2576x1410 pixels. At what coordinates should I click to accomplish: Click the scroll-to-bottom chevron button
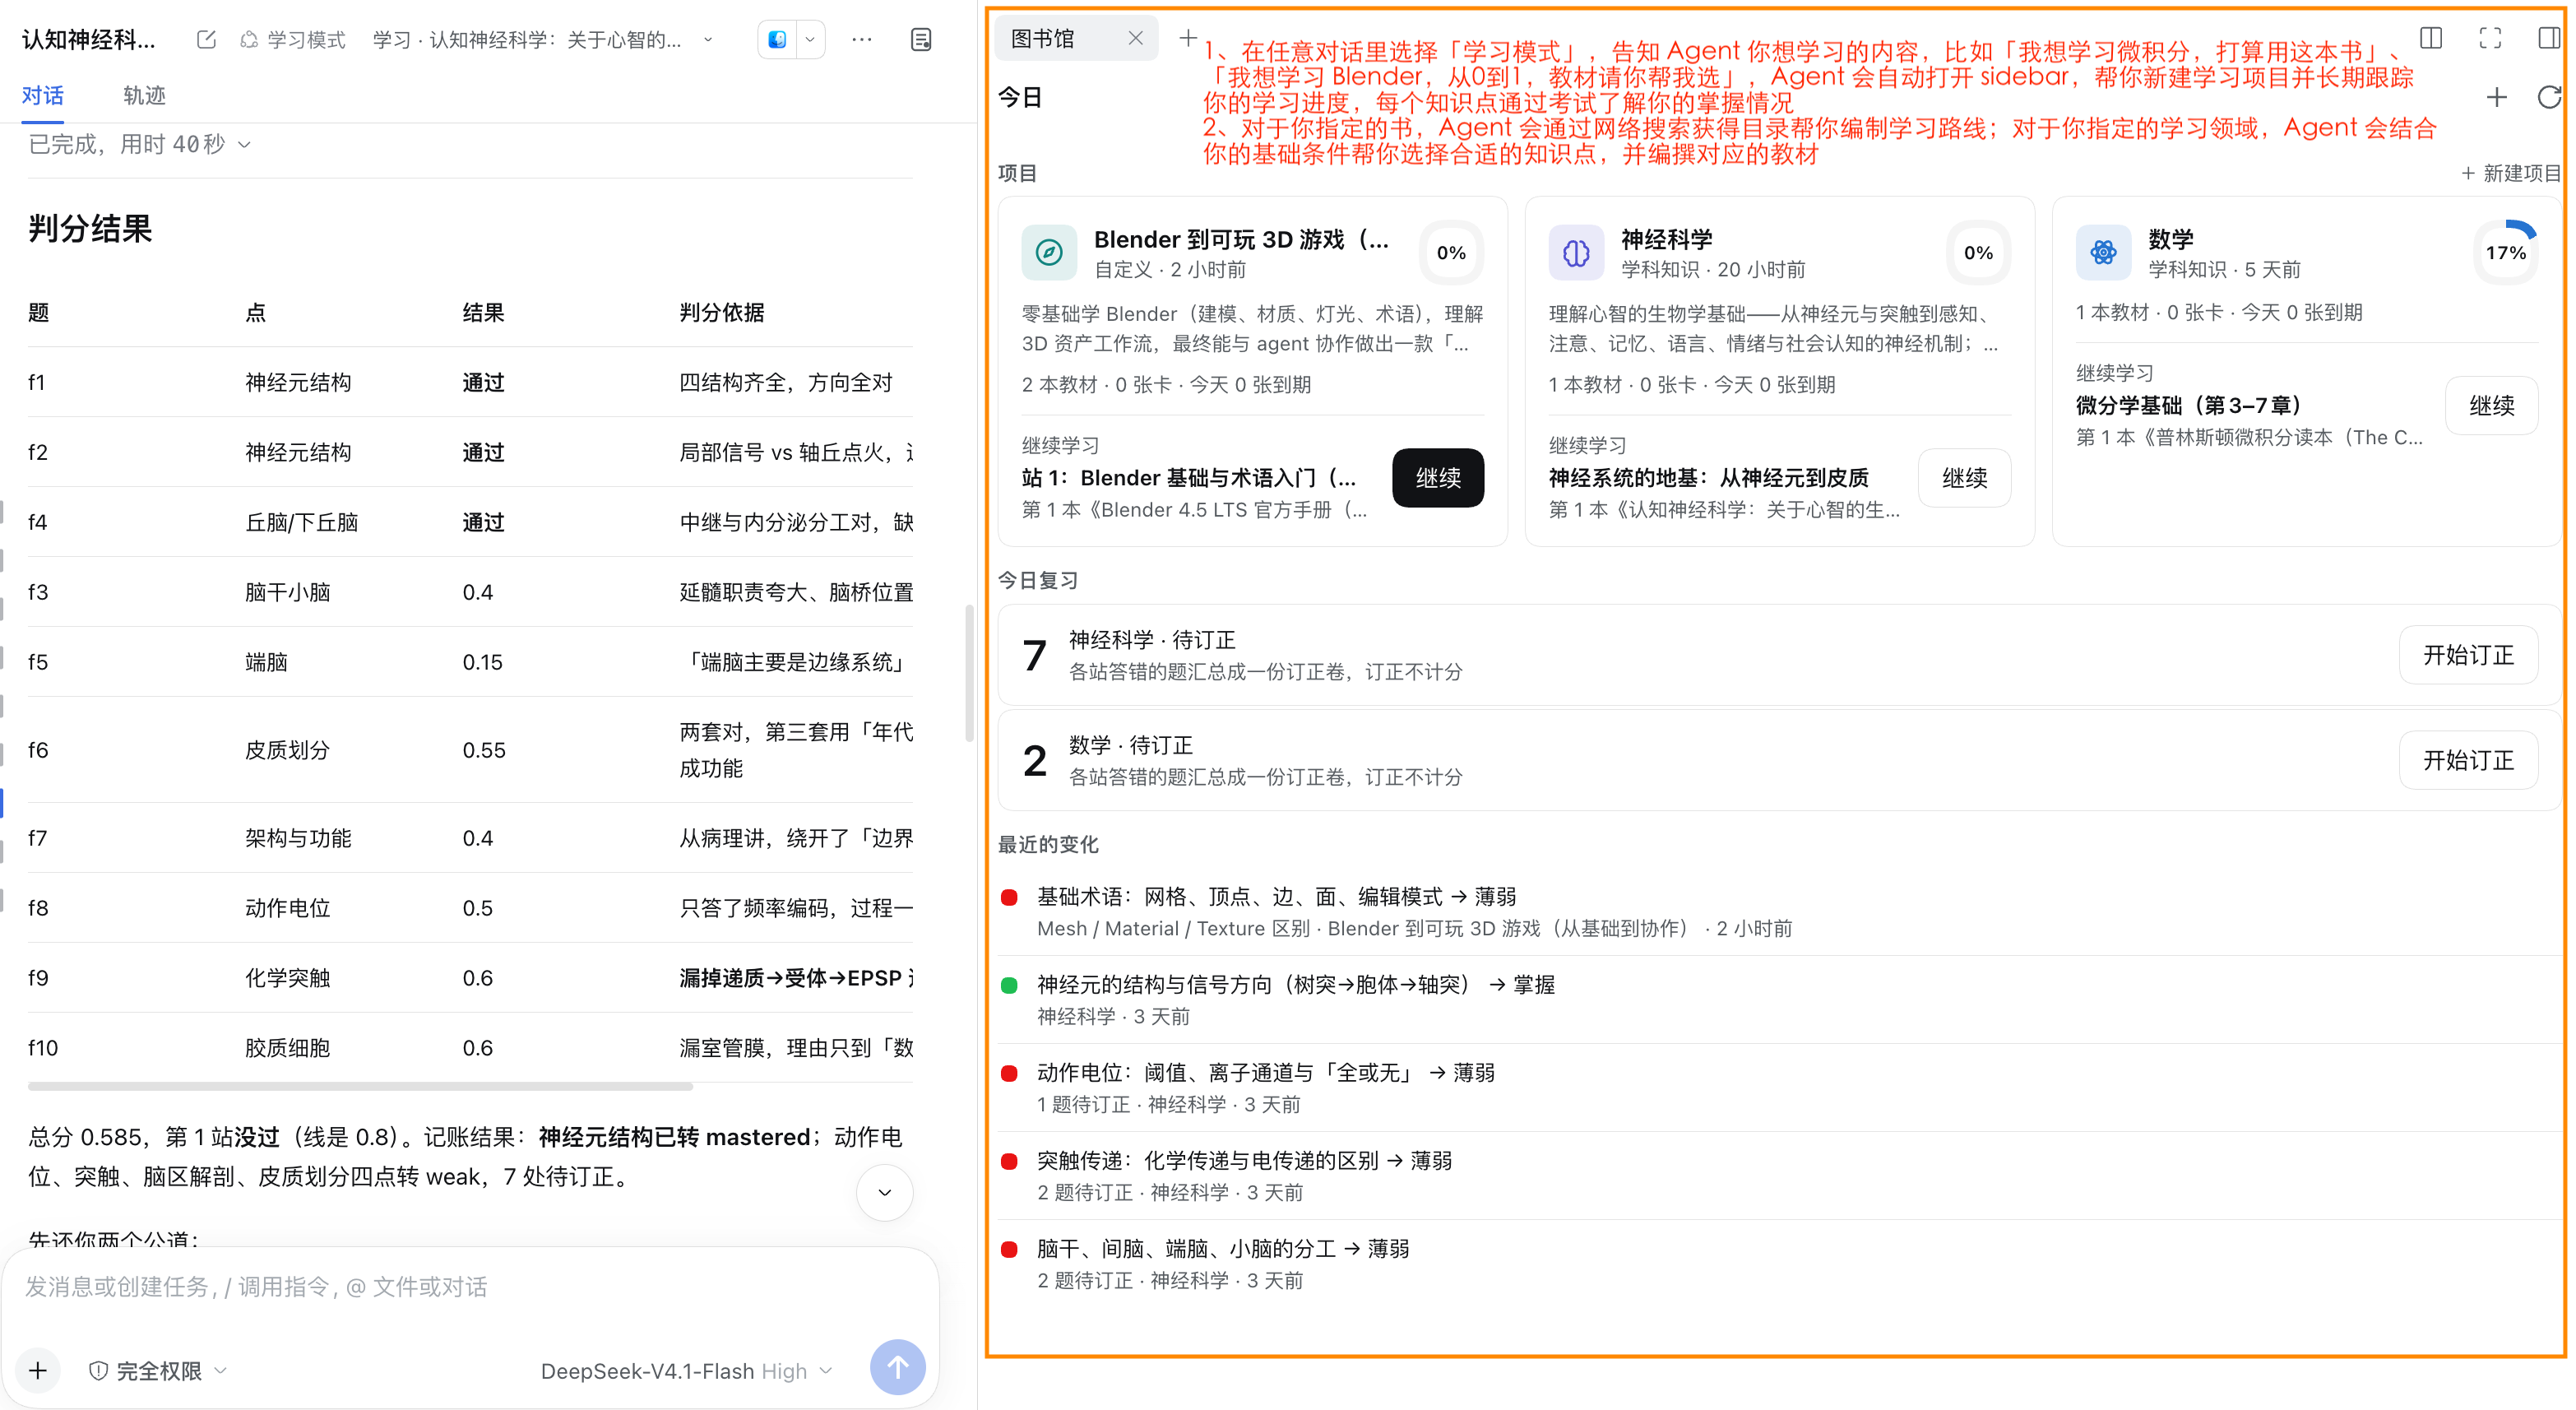[x=885, y=1192]
